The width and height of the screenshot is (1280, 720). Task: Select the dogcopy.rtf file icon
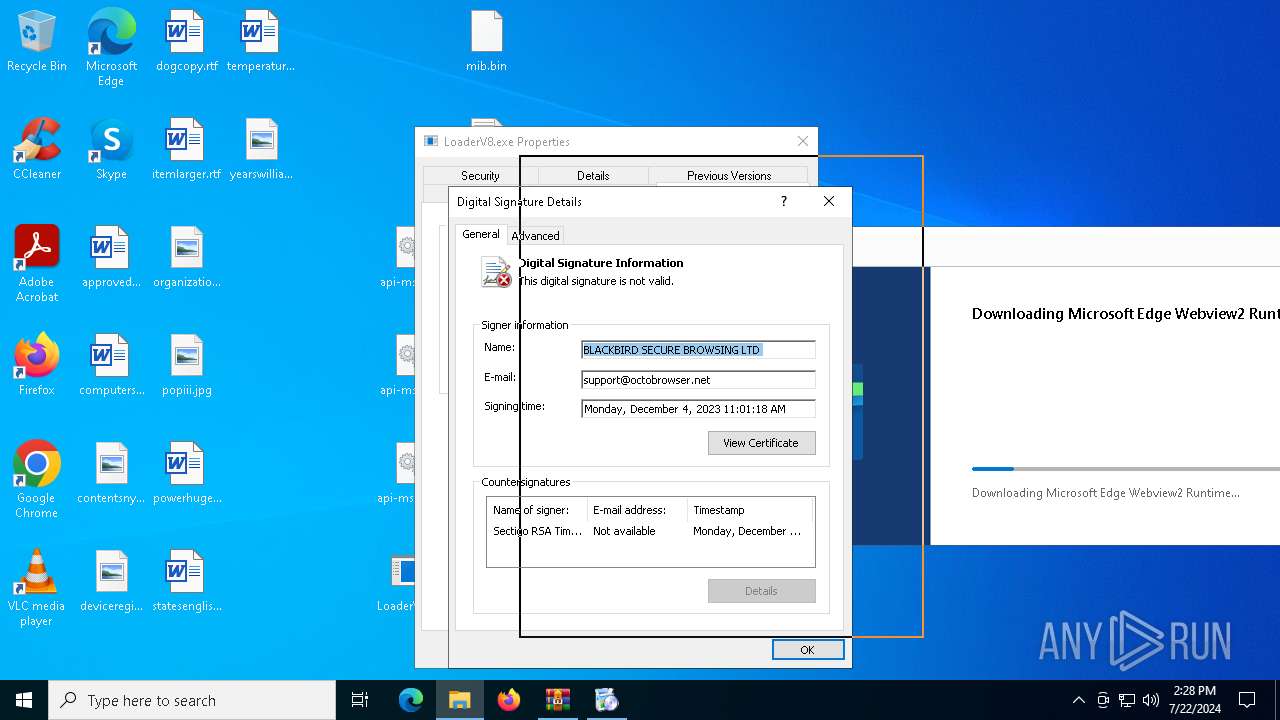[186, 42]
